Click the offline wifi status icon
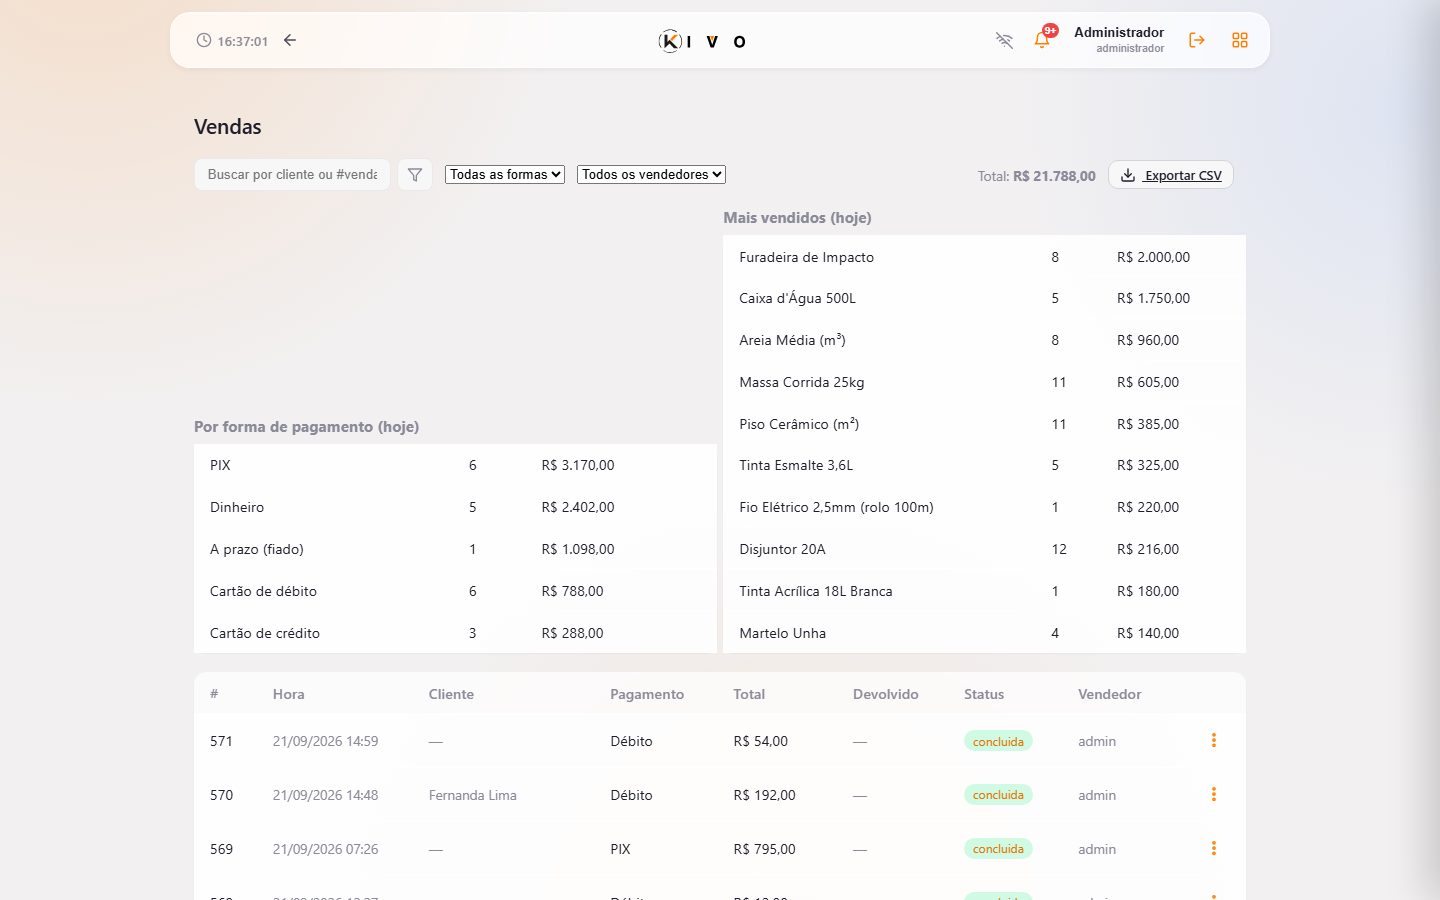The image size is (1440, 900). click(x=1004, y=40)
